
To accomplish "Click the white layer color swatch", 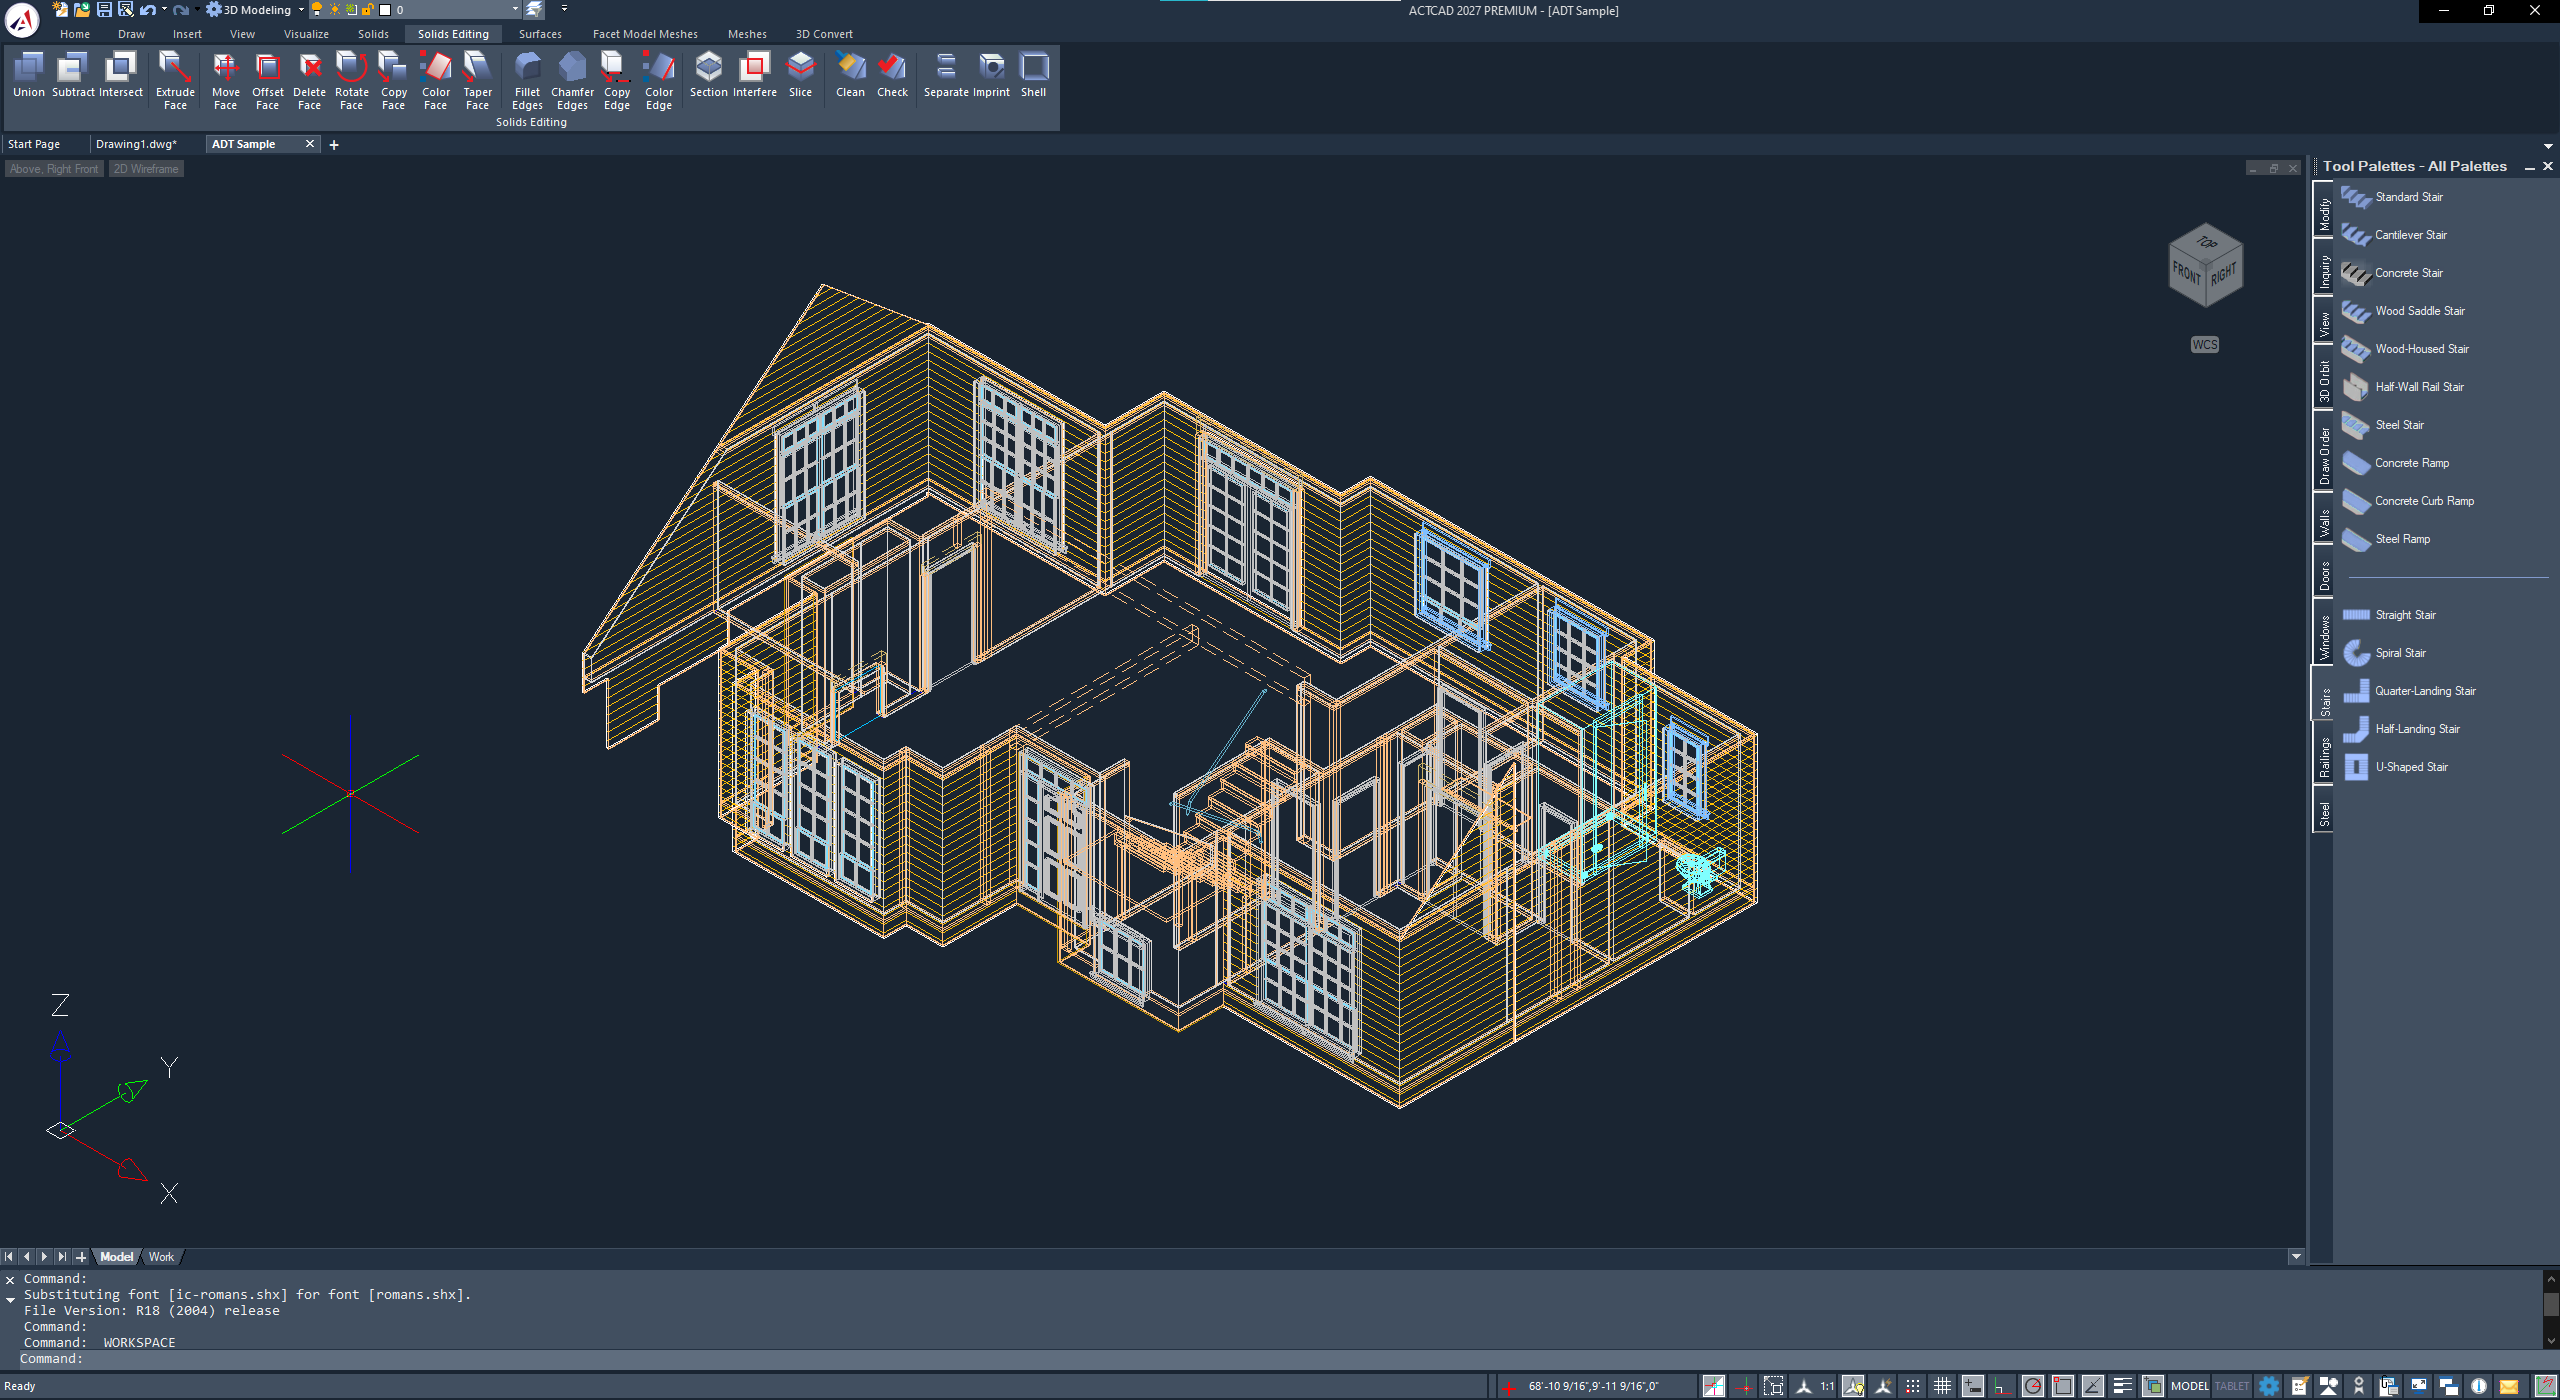I will (x=385, y=10).
